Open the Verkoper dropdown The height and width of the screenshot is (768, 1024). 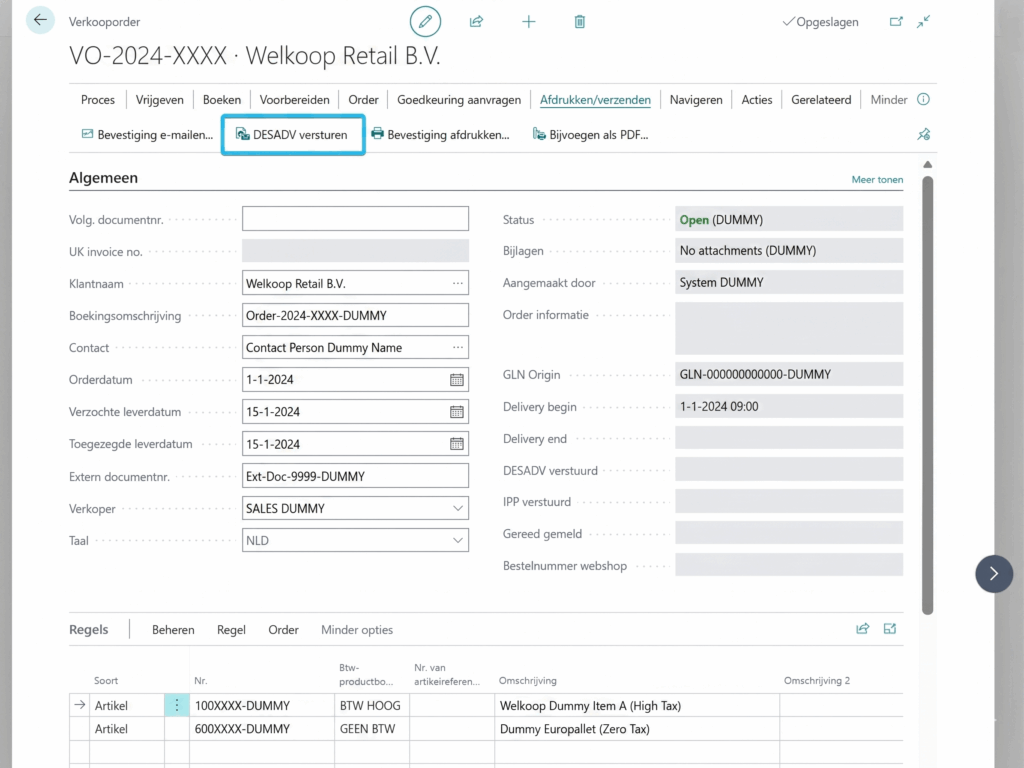pos(458,508)
